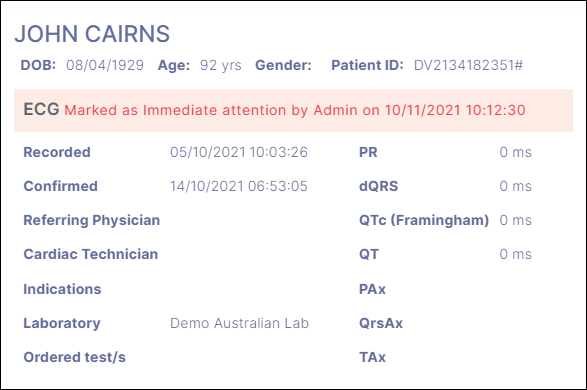Screen dimensions: 587x390
Task: Select the Demo Australian Lab laboratory value
Action: tap(240, 323)
